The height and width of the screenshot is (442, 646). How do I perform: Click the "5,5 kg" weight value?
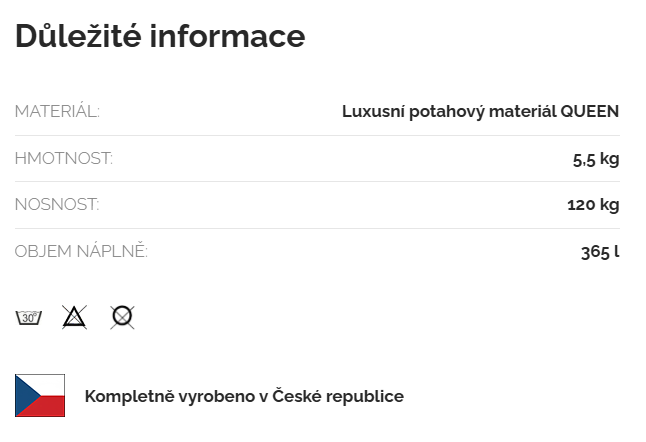[x=595, y=158]
